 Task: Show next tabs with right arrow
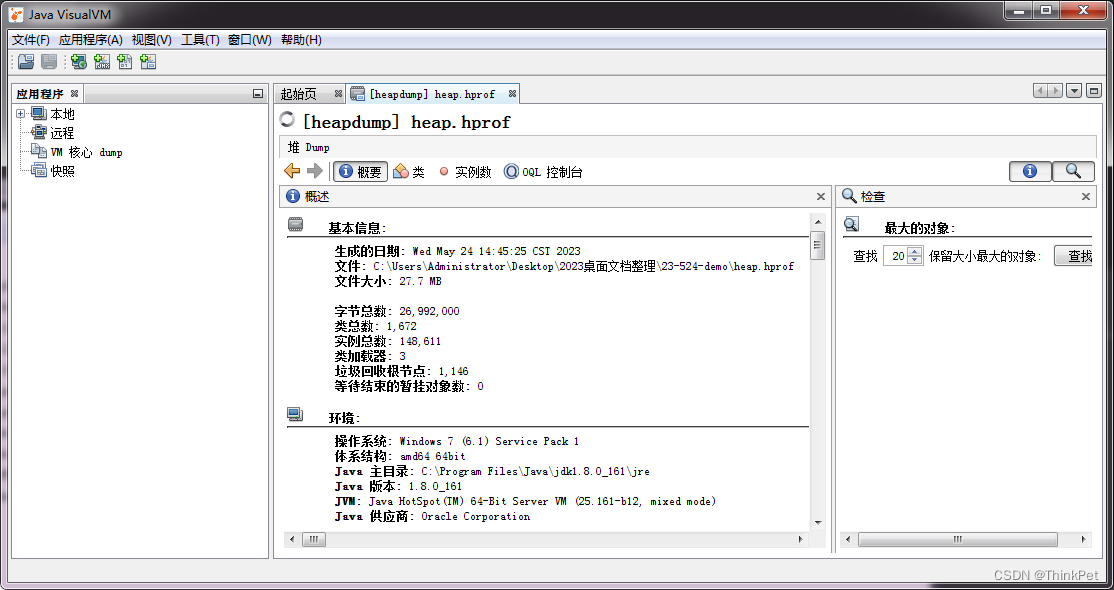1056,91
